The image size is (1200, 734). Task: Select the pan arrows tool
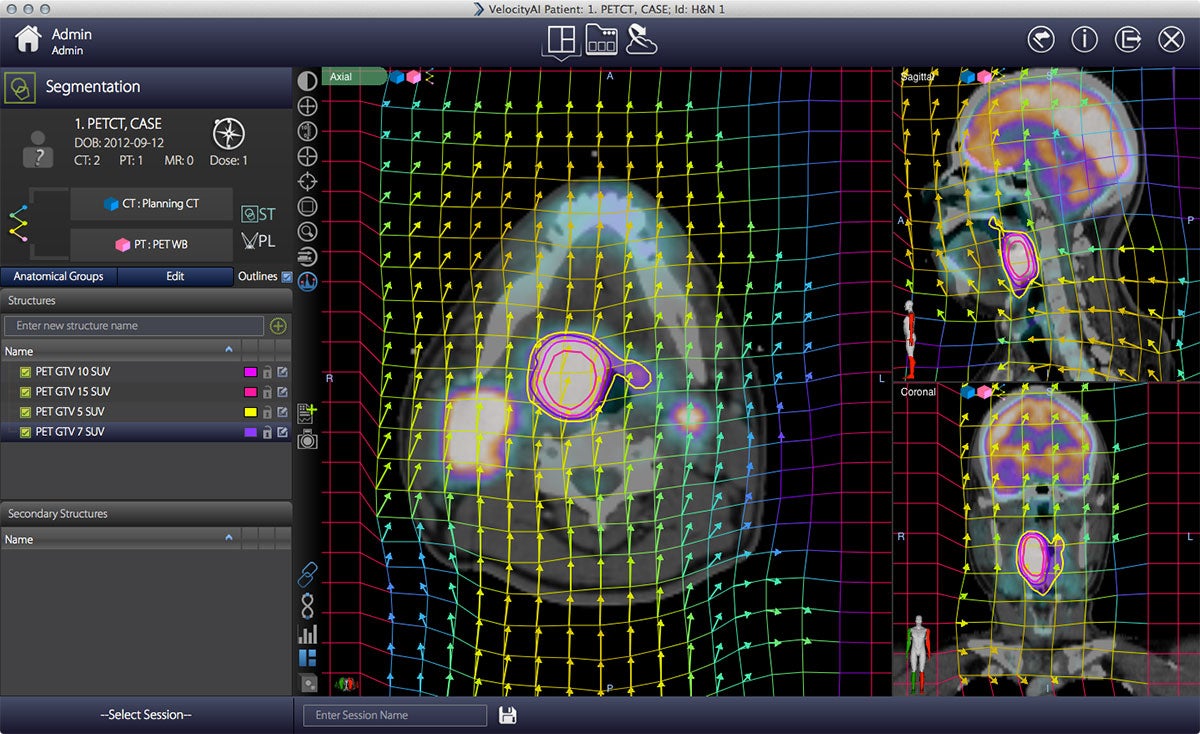pyautogui.click(x=308, y=106)
